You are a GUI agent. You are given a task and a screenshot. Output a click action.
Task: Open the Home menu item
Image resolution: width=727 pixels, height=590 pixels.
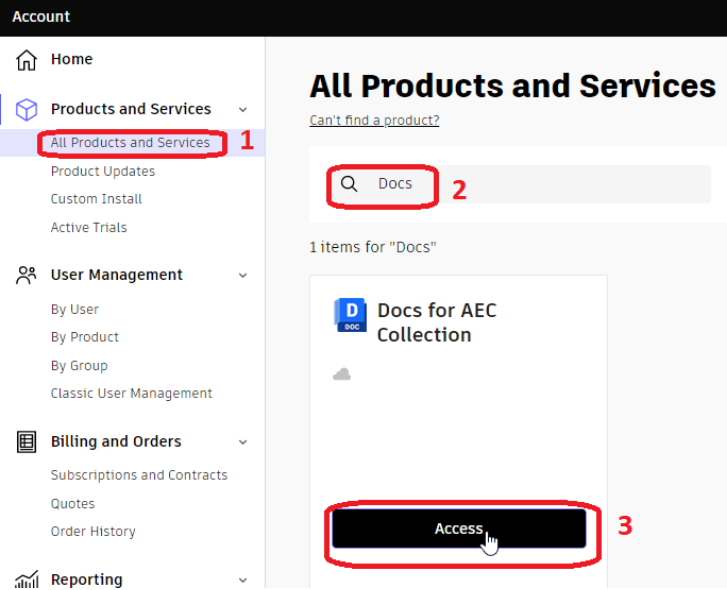pos(71,59)
